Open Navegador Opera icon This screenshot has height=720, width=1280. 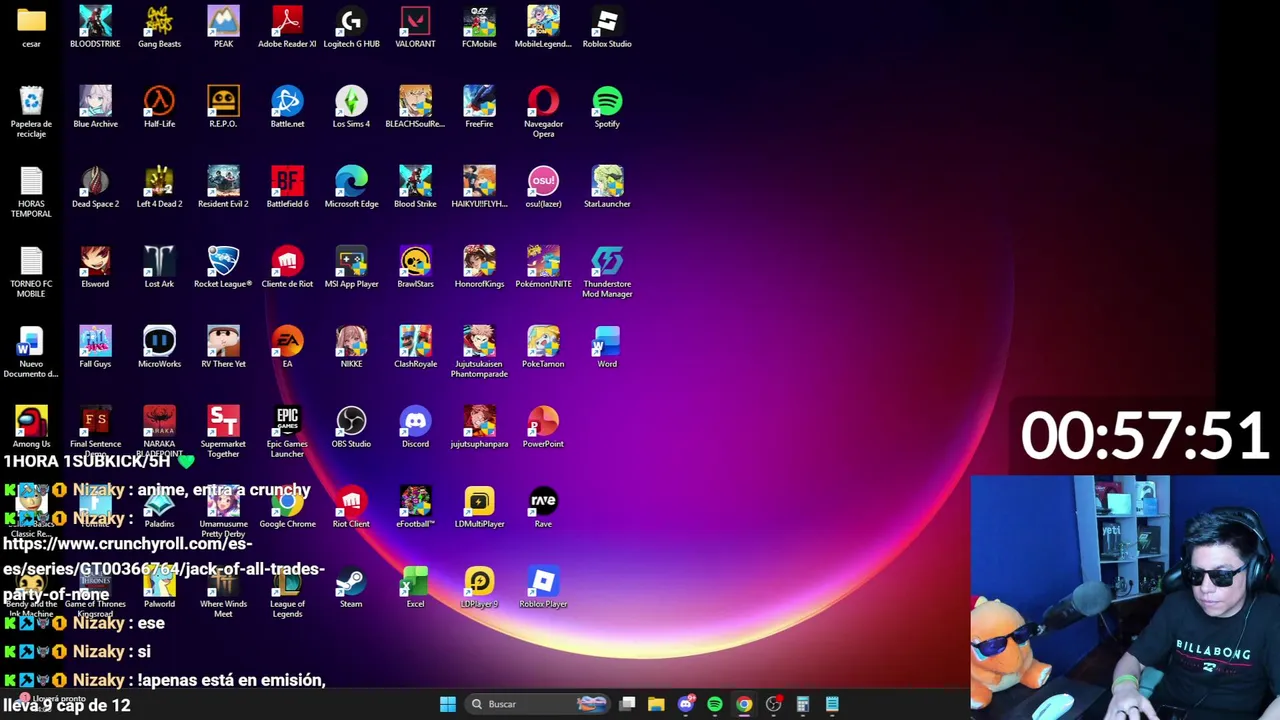coord(543,112)
